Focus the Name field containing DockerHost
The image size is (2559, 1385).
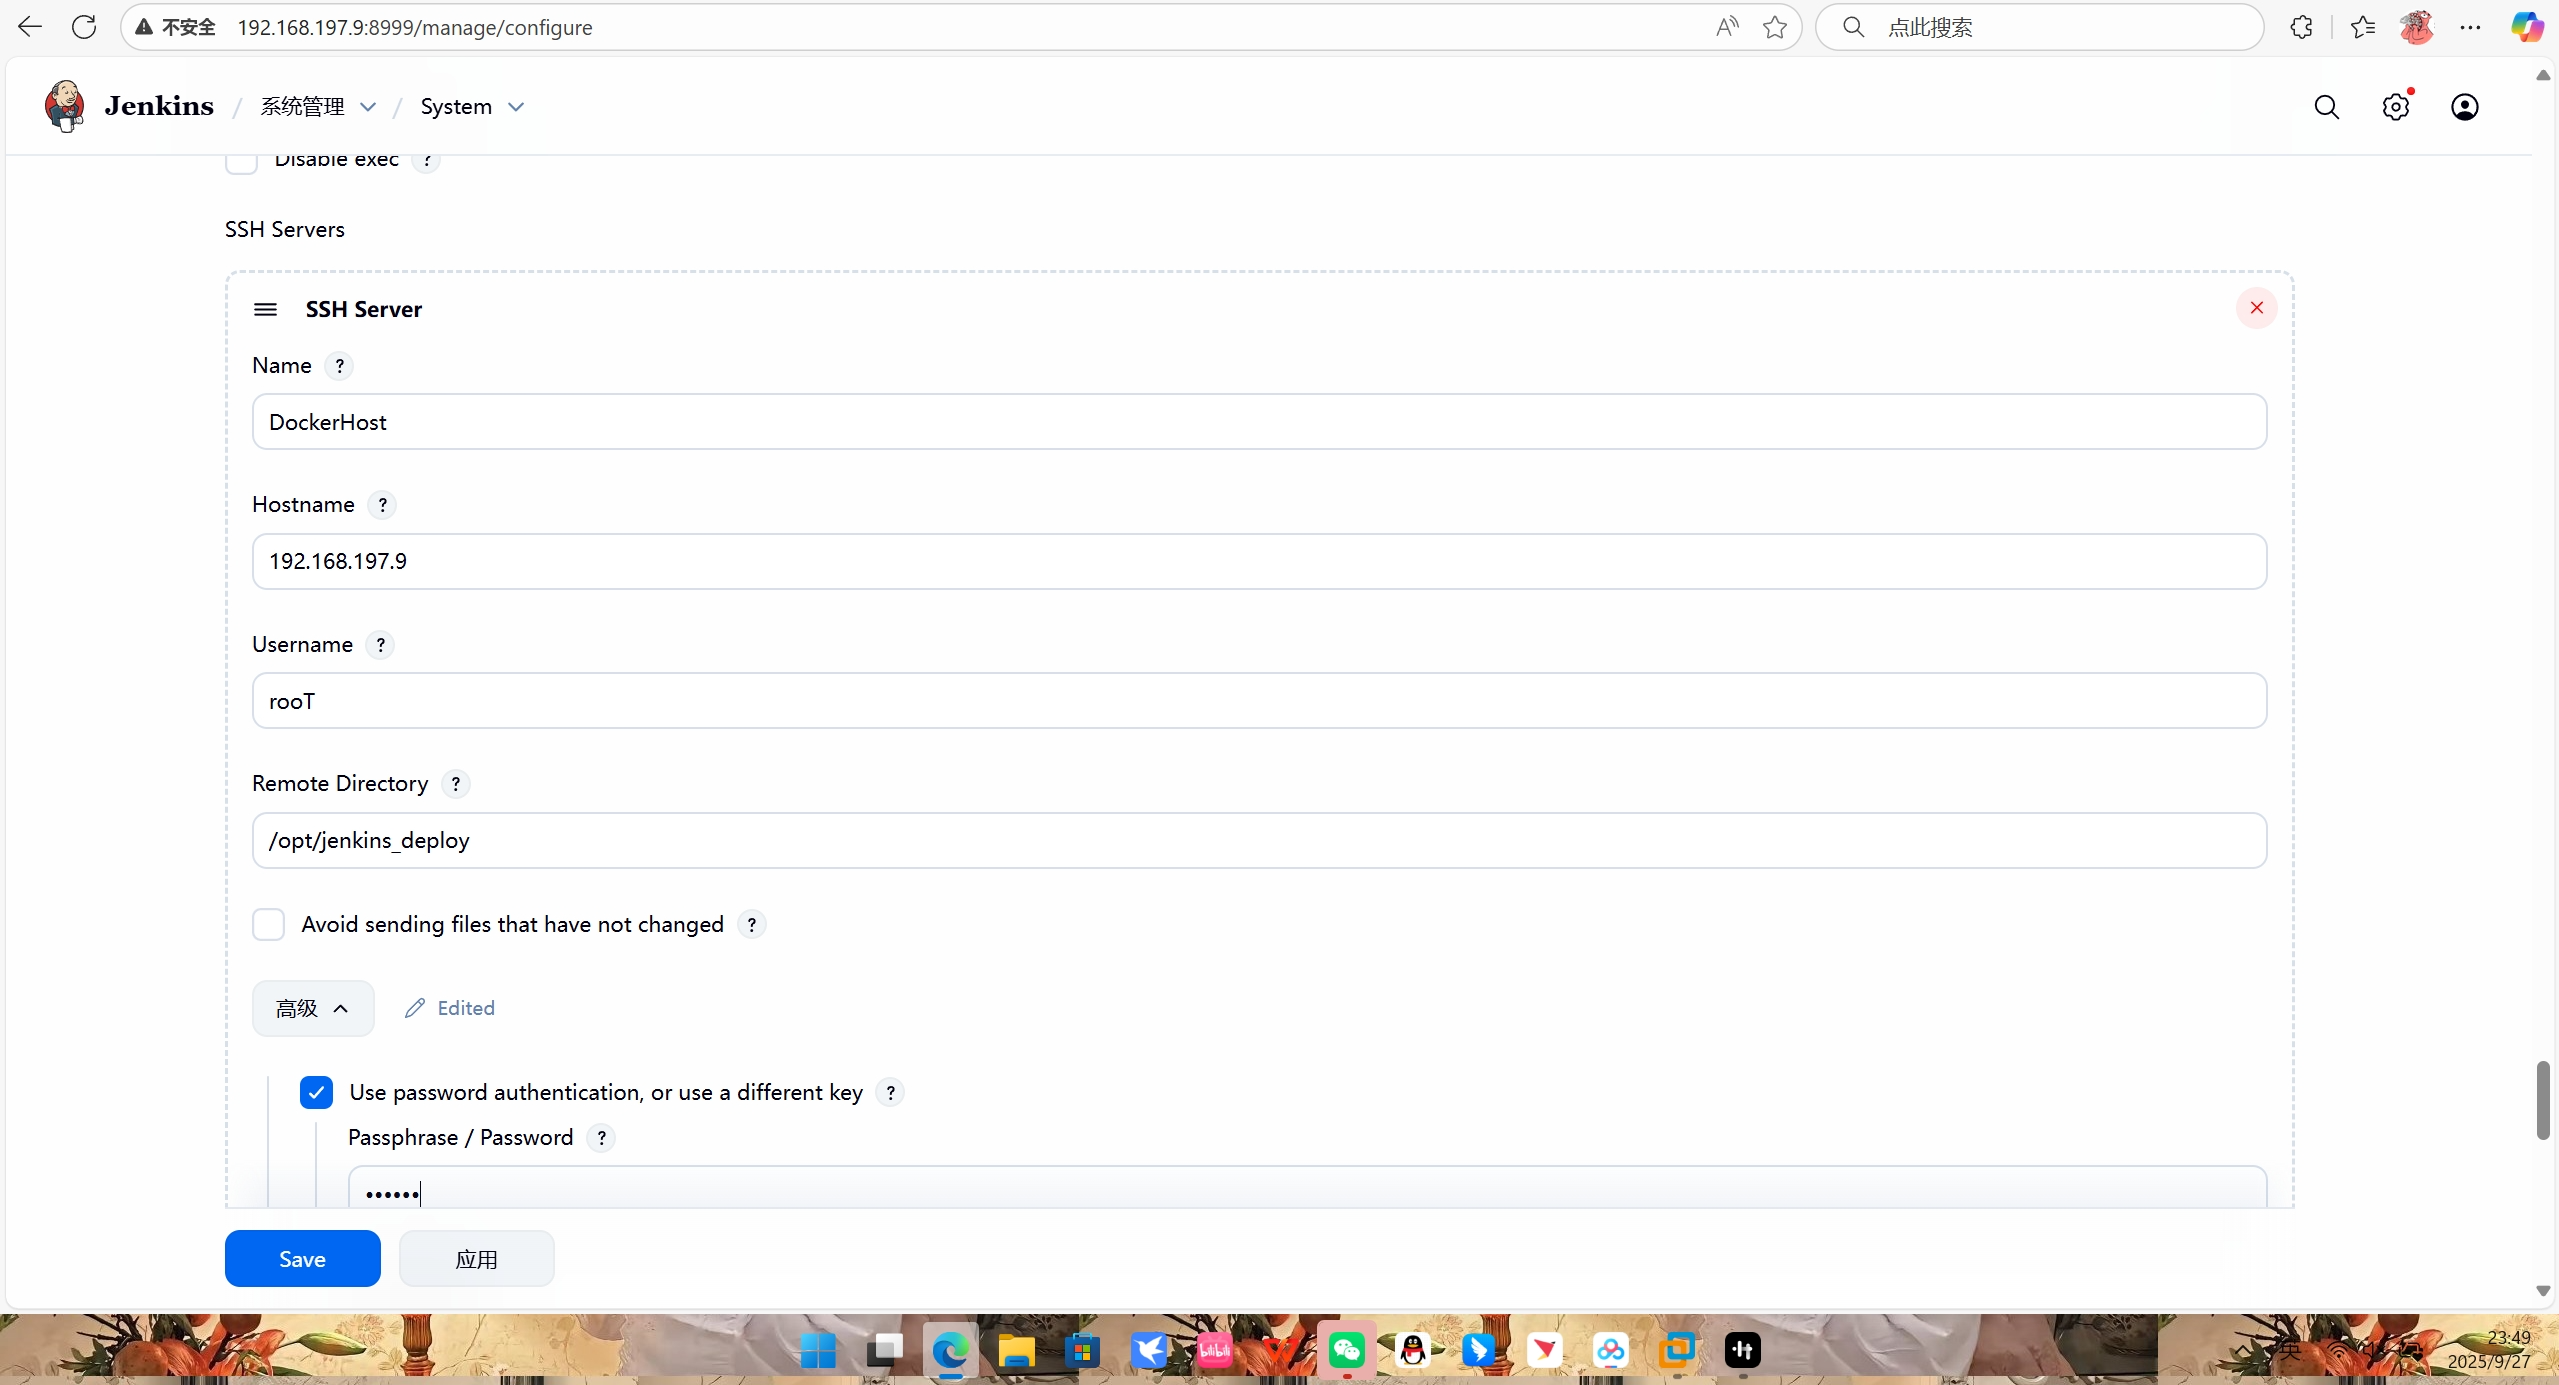click(x=1259, y=422)
